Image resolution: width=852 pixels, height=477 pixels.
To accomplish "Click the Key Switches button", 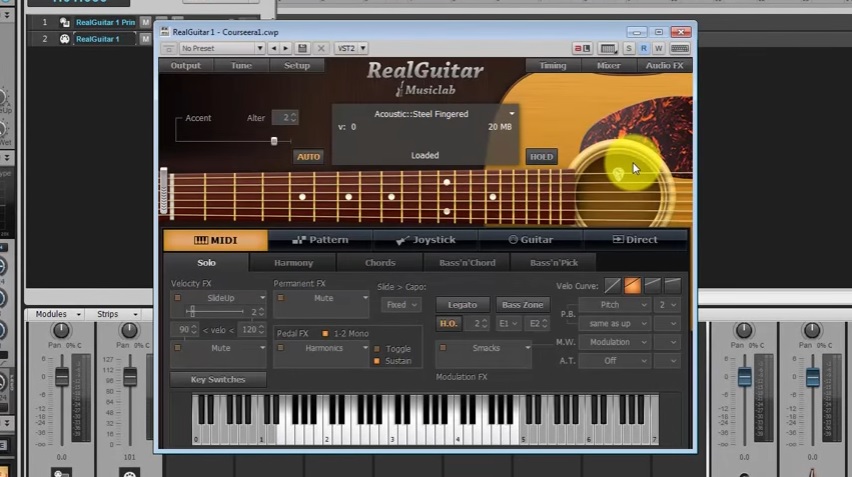I will [218, 379].
